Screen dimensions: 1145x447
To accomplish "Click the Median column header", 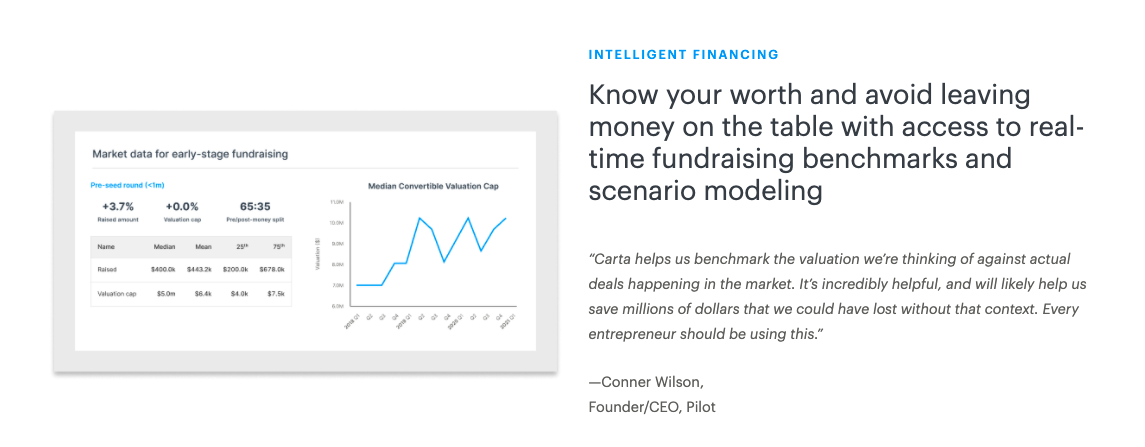I will [164, 247].
